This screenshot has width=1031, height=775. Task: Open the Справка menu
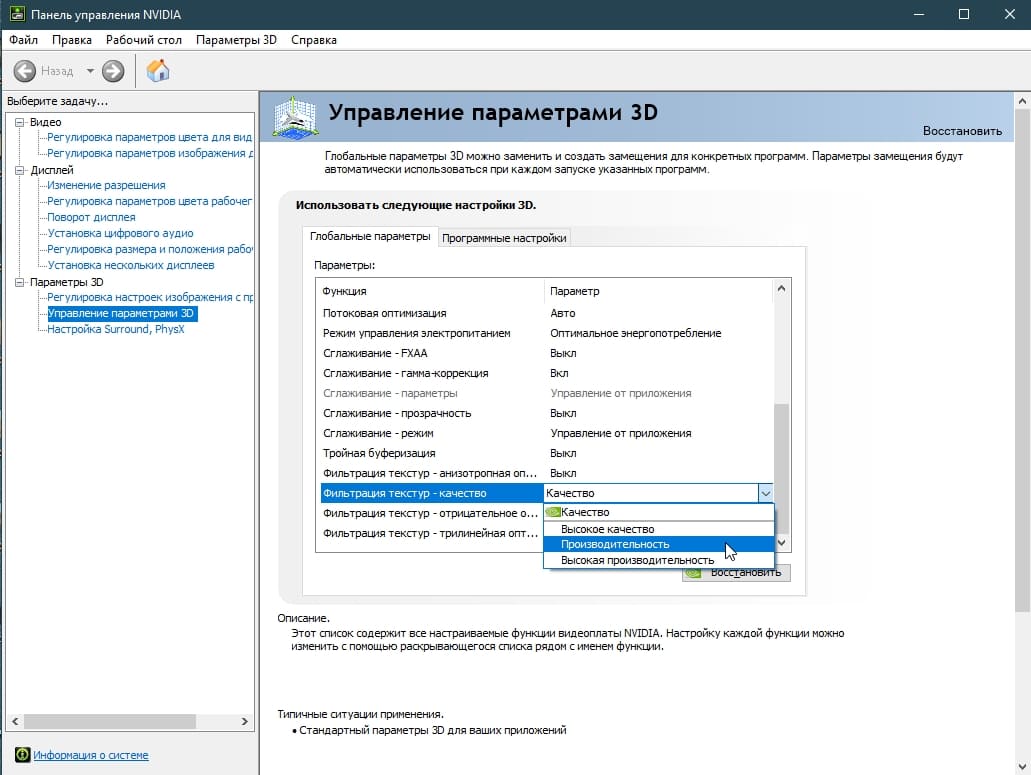tap(314, 39)
